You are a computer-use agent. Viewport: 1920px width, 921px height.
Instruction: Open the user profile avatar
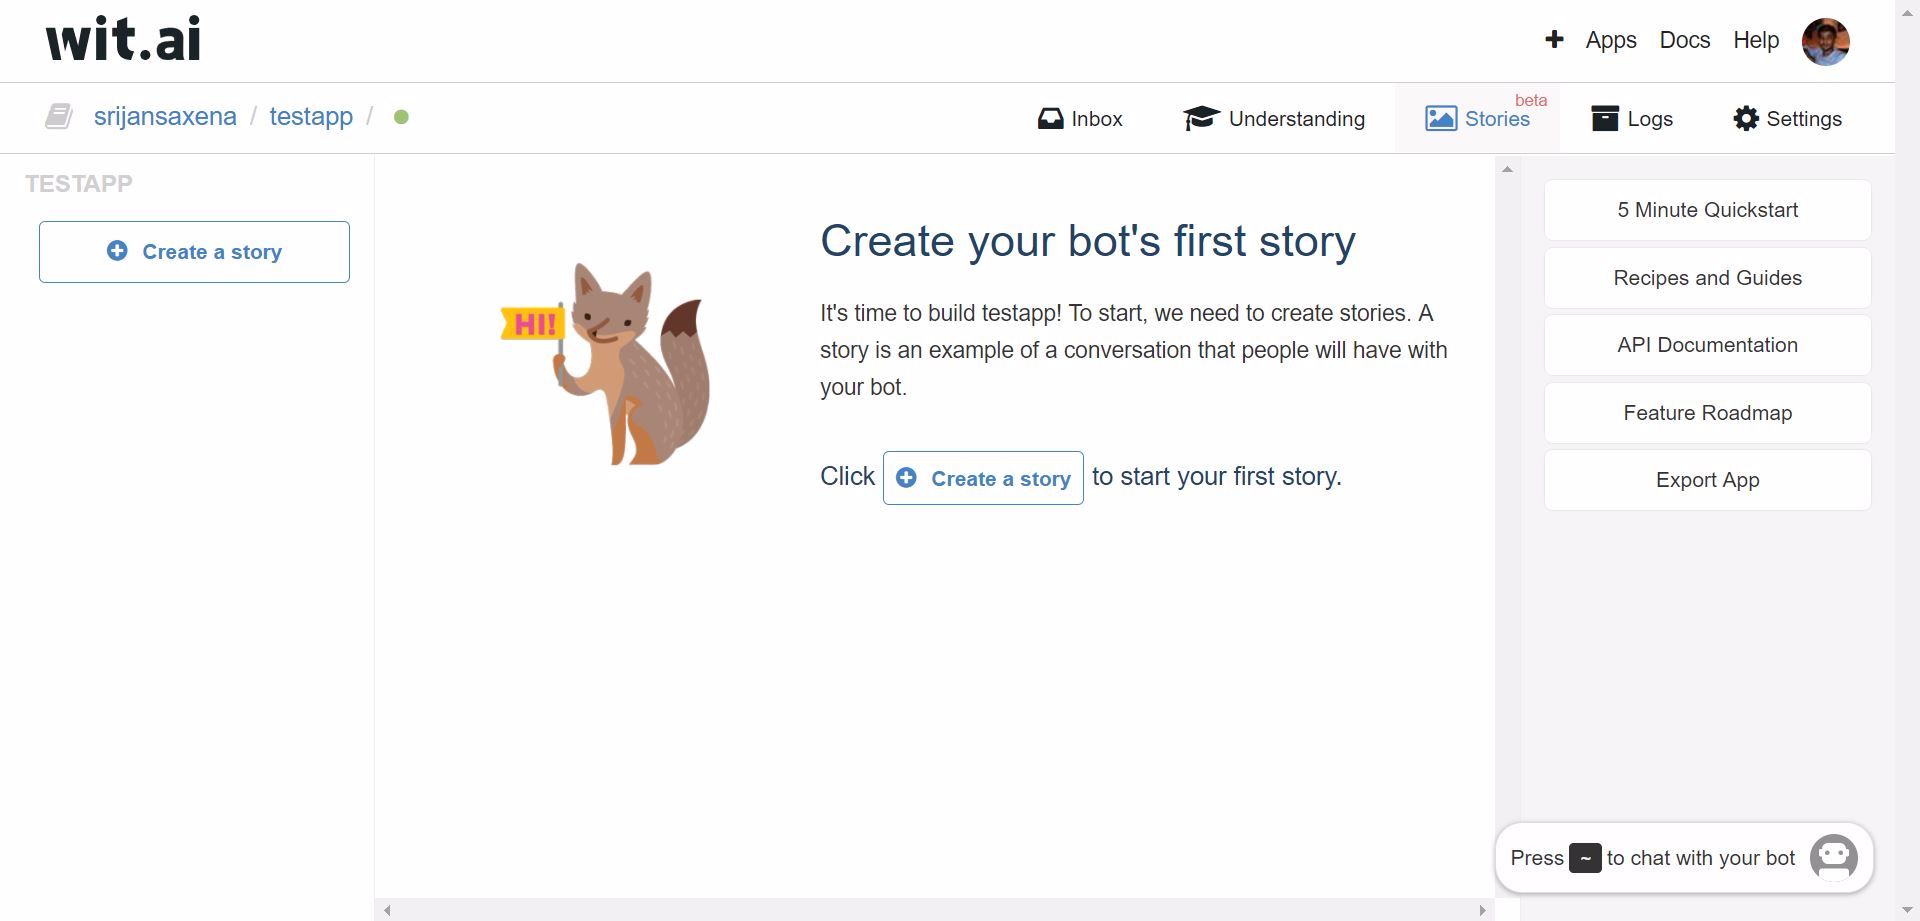click(x=1825, y=42)
